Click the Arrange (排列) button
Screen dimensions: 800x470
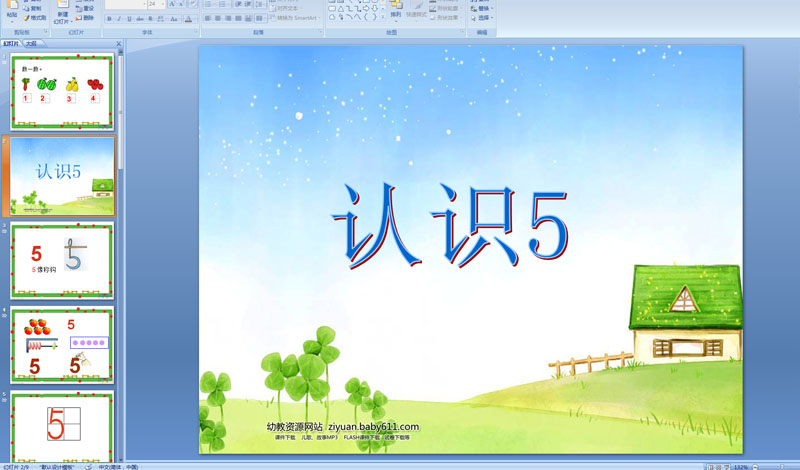395,10
